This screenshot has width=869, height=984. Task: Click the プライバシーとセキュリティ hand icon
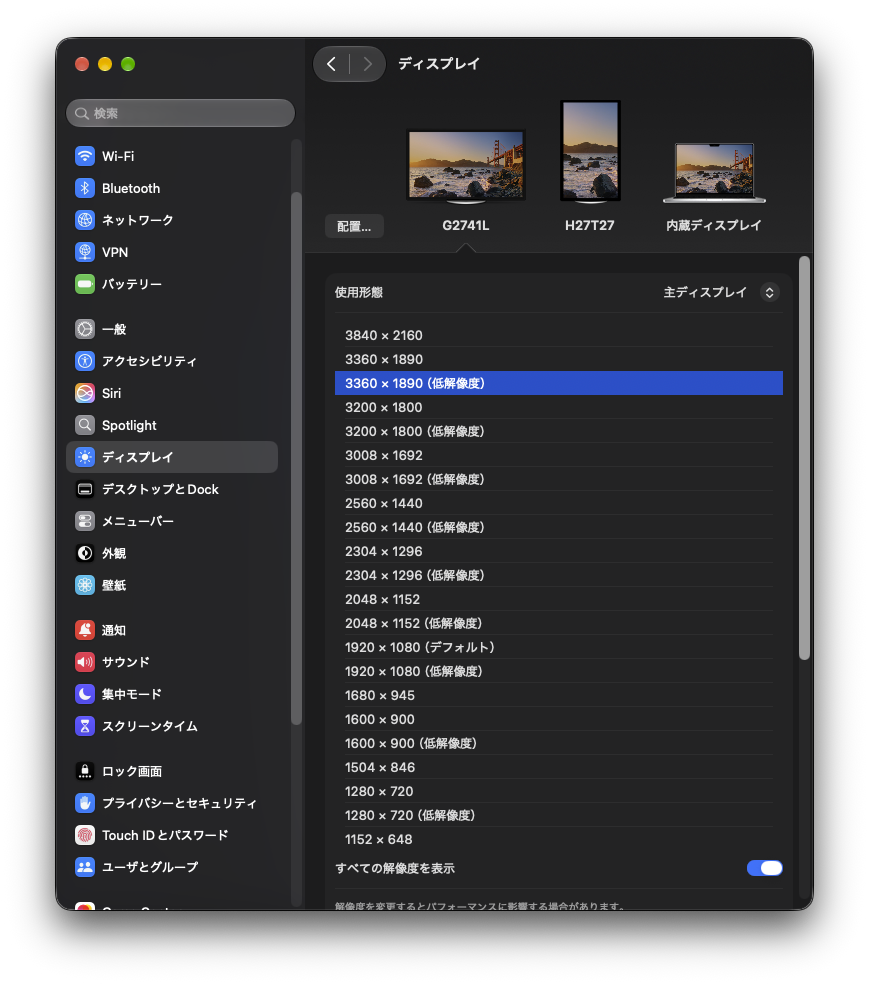coord(85,804)
